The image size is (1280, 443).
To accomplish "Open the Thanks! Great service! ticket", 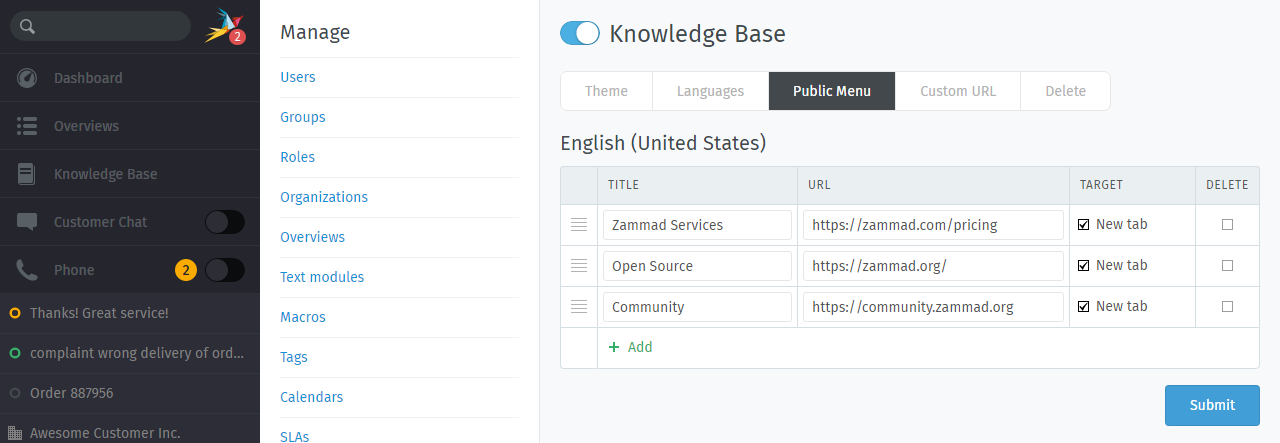I will pos(130,313).
